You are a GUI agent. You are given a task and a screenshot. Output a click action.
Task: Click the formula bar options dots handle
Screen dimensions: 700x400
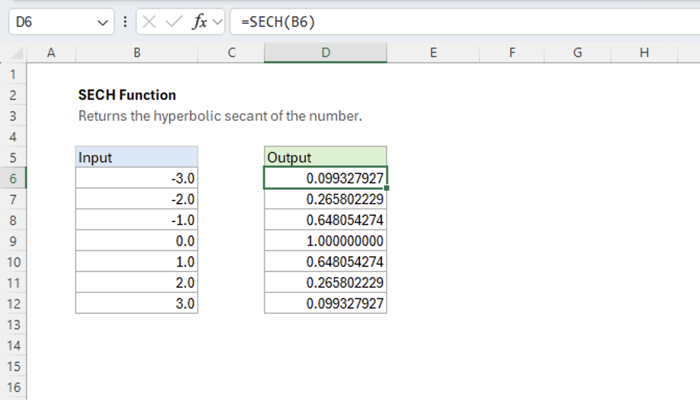pyautogui.click(x=125, y=22)
